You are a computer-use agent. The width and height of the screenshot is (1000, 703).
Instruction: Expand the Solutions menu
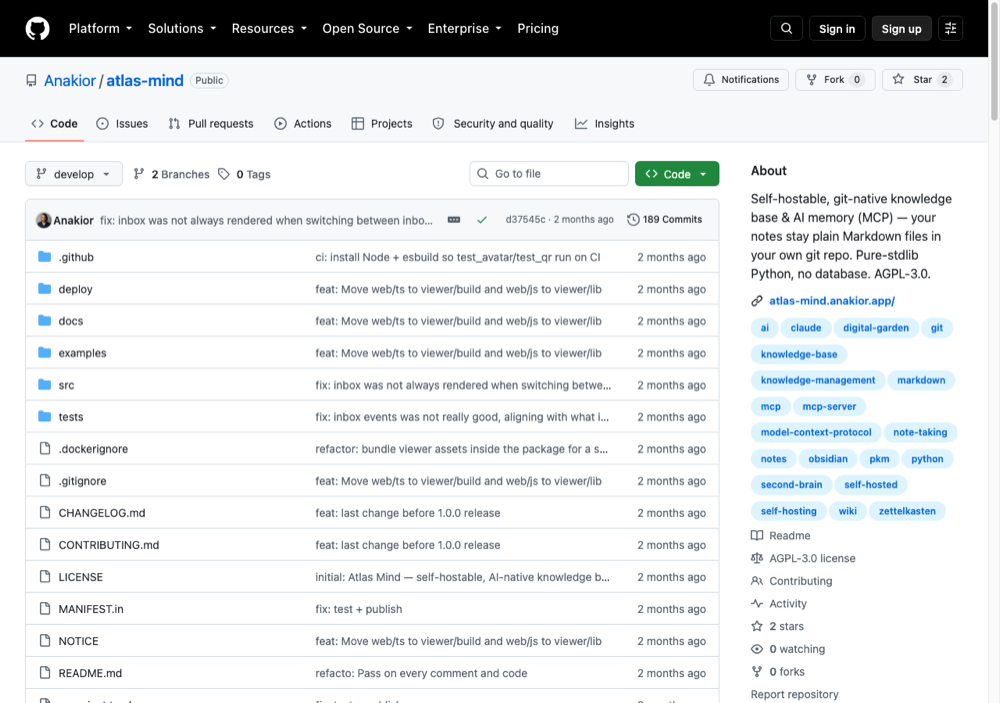point(182,29)
